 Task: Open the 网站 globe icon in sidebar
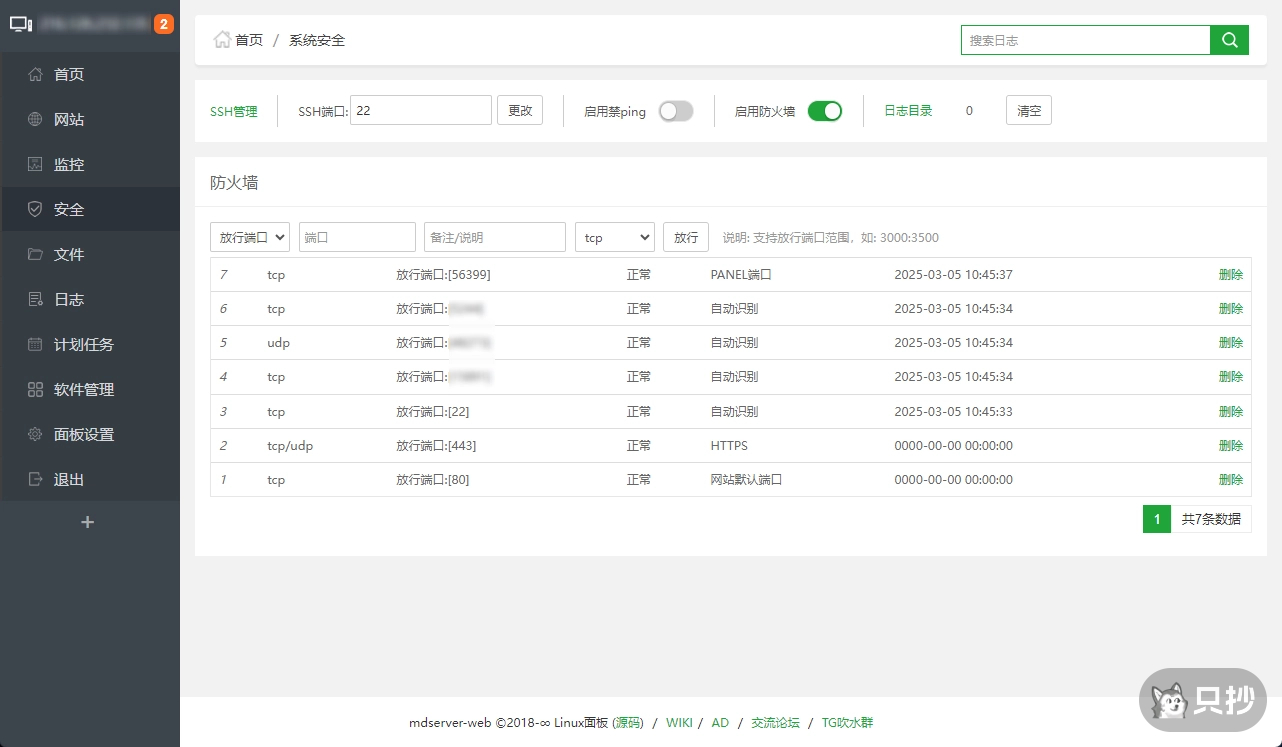(x=35, y=120)
